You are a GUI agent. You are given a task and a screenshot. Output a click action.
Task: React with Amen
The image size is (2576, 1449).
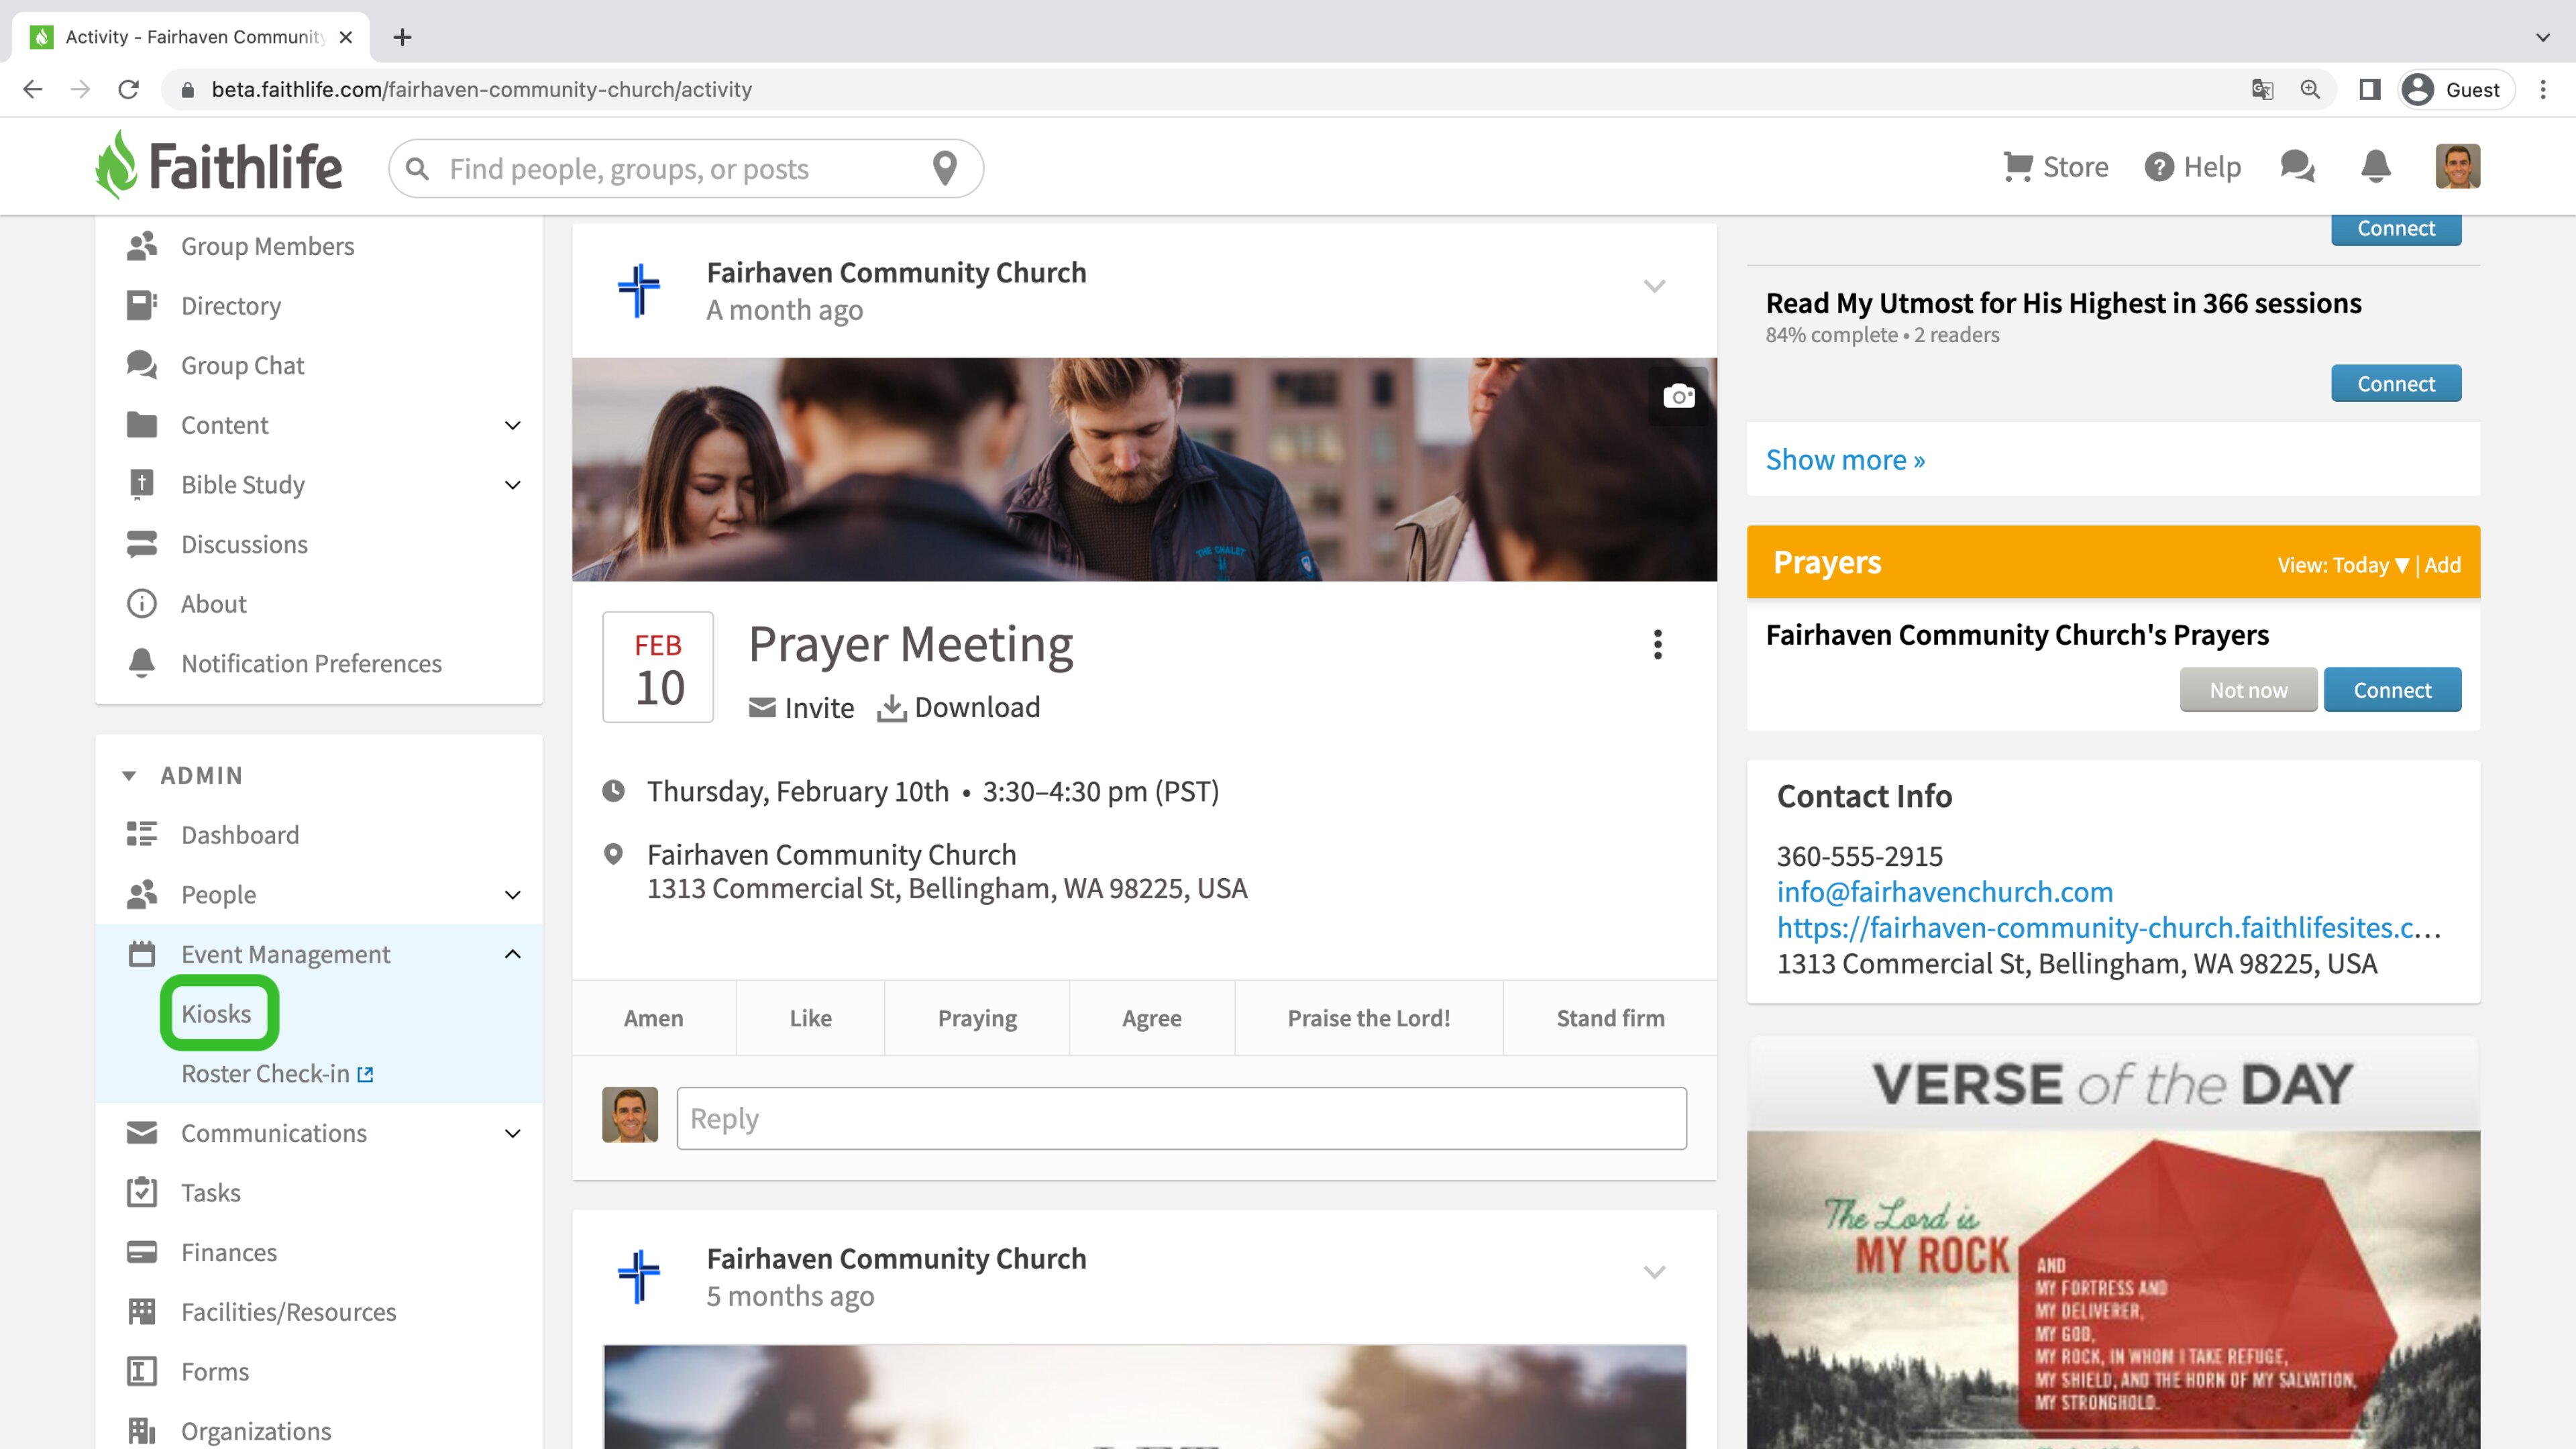point(653,1018)
